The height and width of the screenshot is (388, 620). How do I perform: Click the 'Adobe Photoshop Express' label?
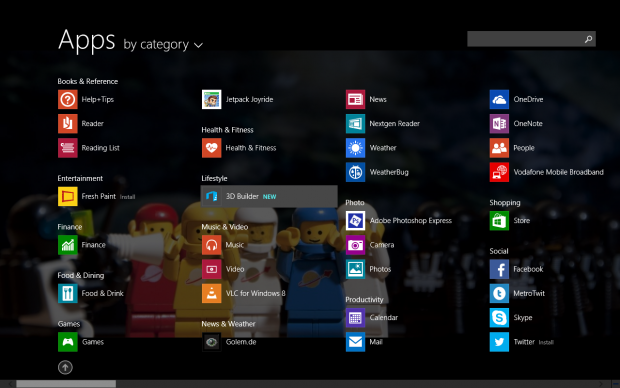coord(411,220)
